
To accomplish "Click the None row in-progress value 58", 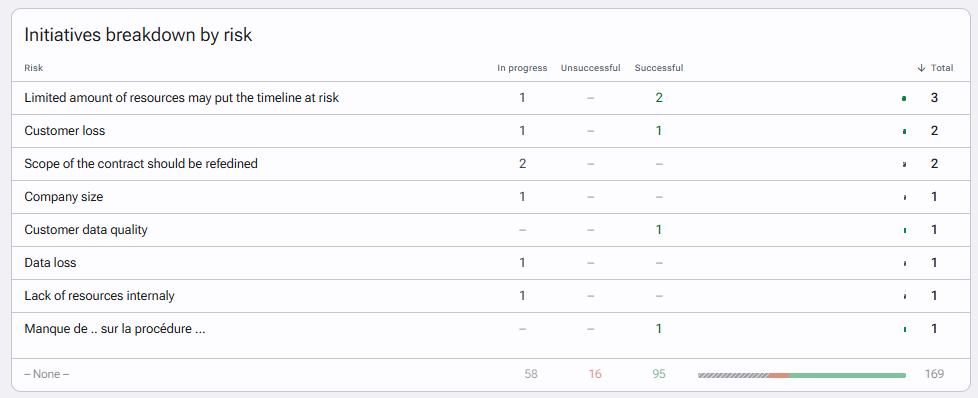I will (531, 374).
